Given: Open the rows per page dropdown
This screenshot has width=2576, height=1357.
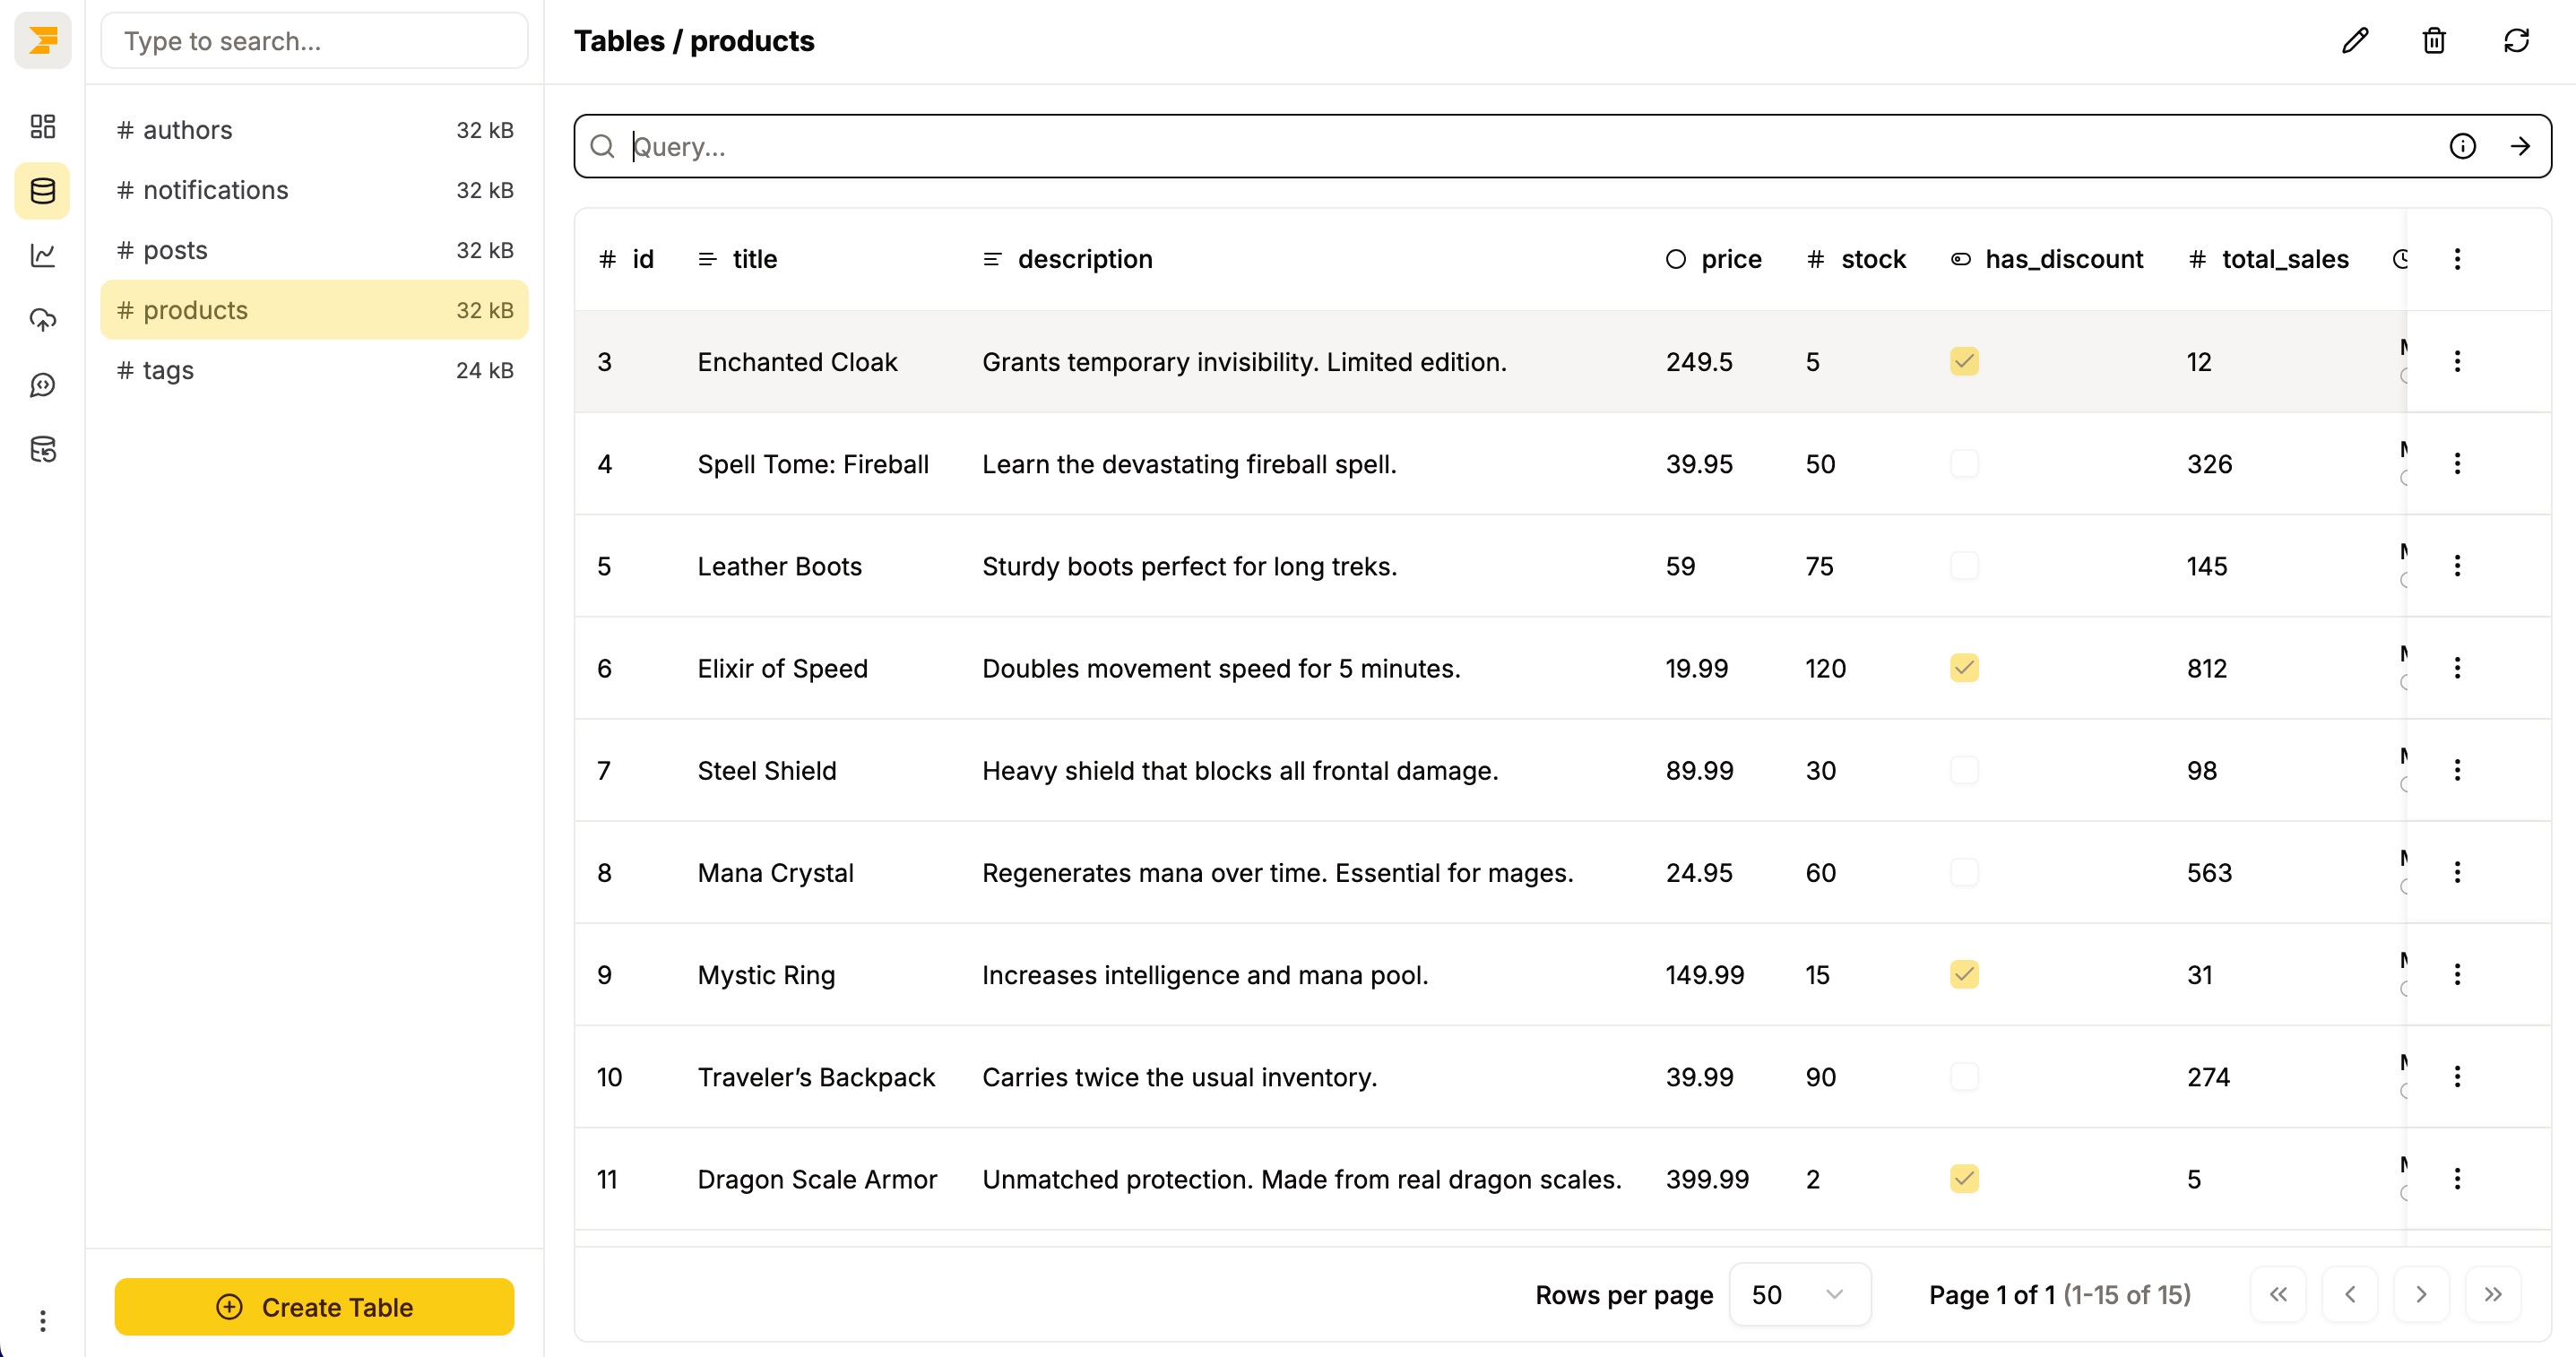Looking at the screenshot, I should (x=1799, y=1295).
